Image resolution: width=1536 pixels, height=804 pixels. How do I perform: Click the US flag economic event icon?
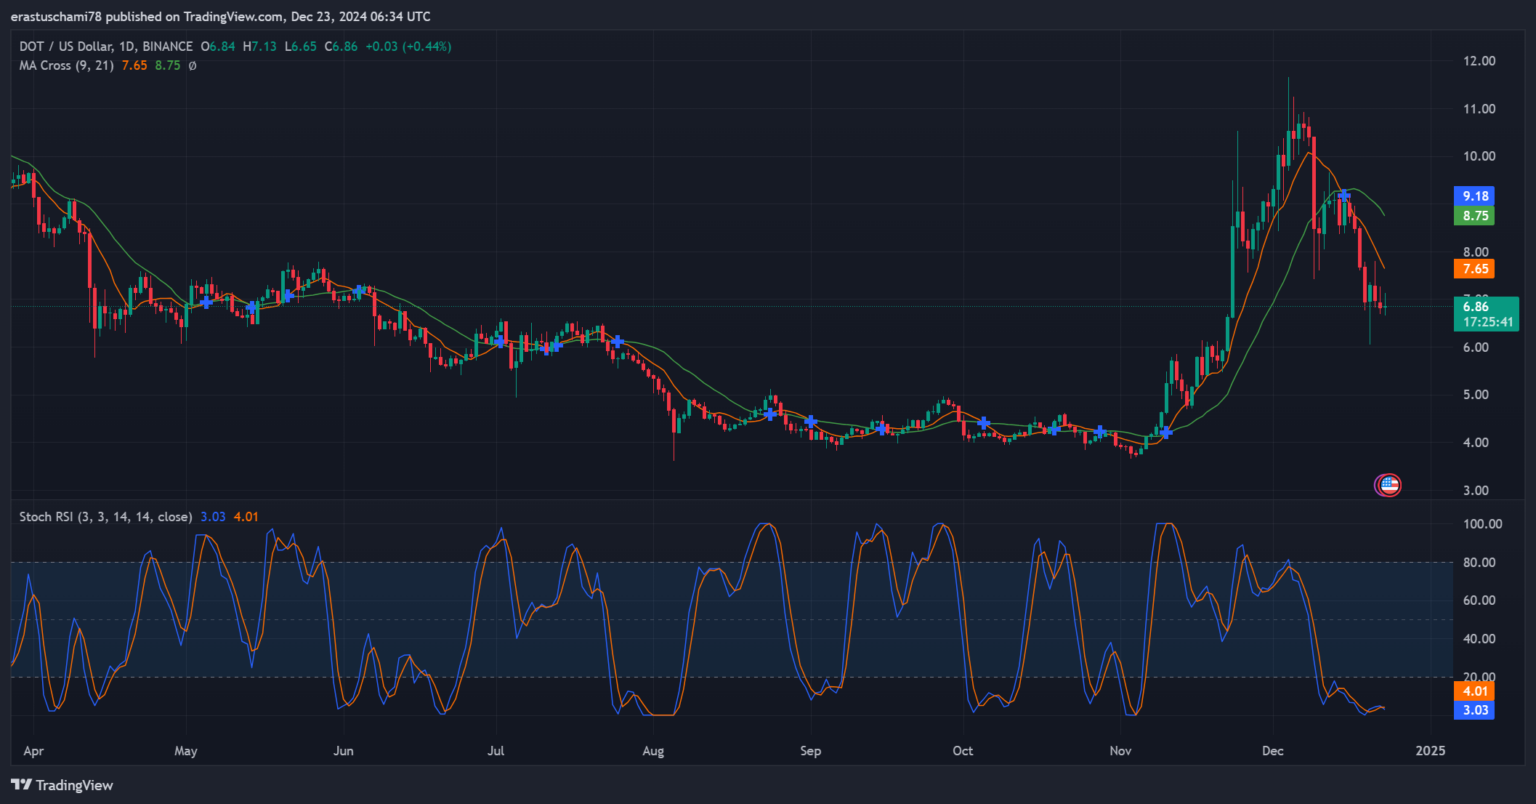(x=1389, y=486)
